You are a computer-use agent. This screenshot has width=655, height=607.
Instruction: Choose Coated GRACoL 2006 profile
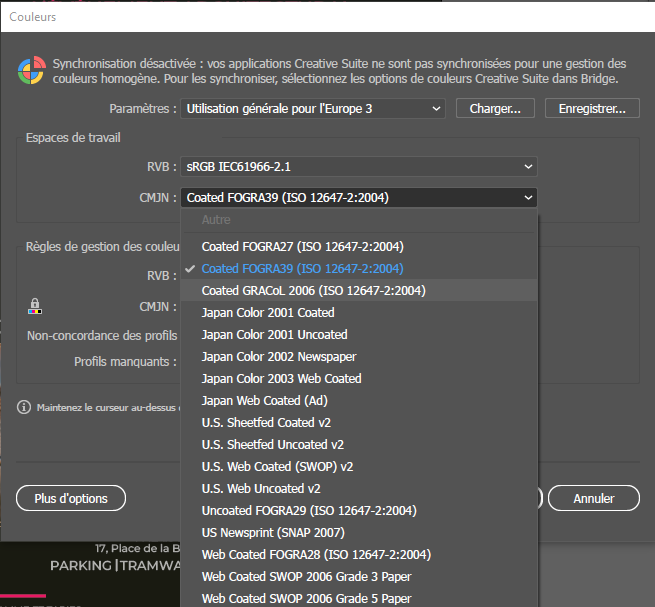[x=313, y=290]
